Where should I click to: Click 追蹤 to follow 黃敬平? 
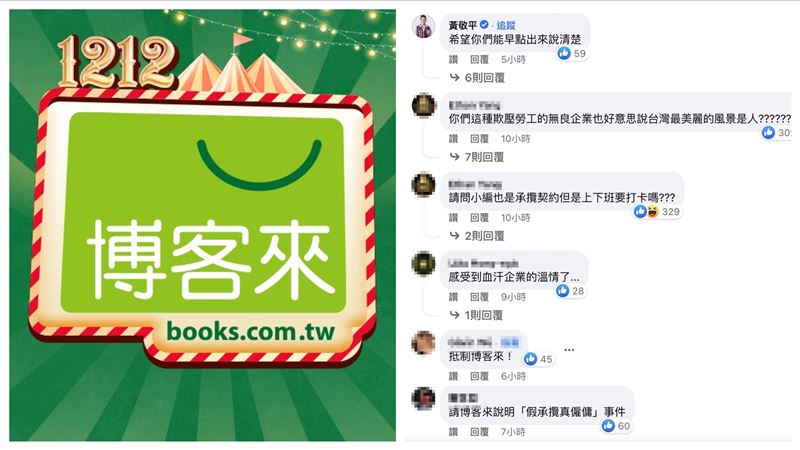(506, 25)
